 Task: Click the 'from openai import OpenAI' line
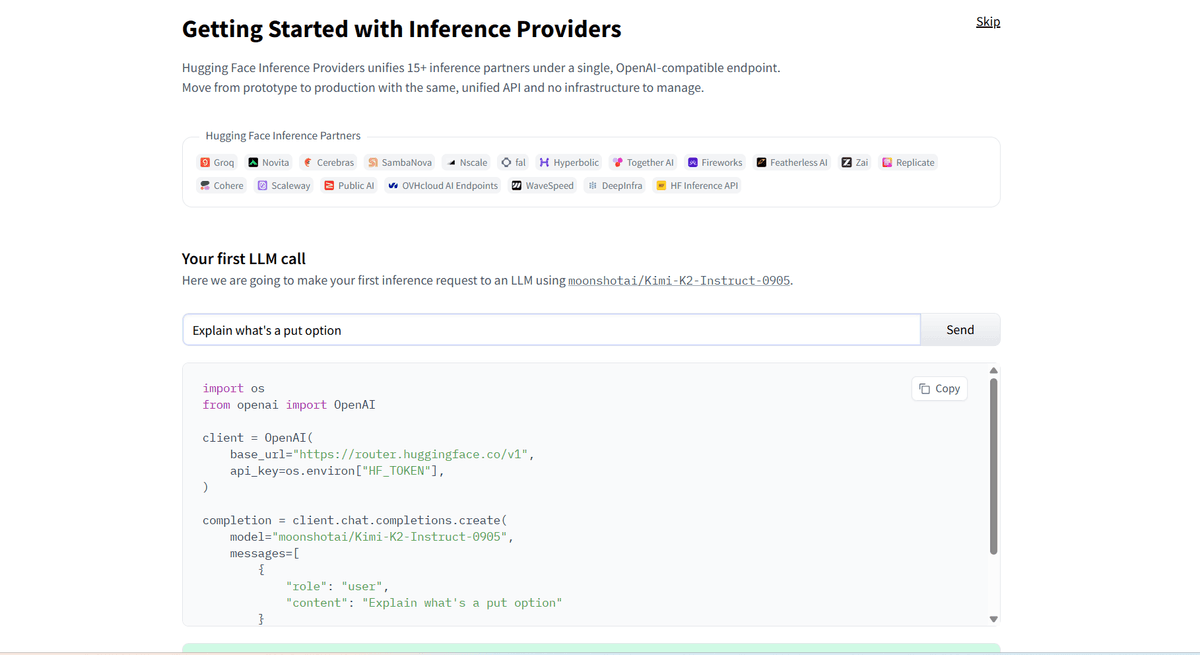click(x=289, y=405)
